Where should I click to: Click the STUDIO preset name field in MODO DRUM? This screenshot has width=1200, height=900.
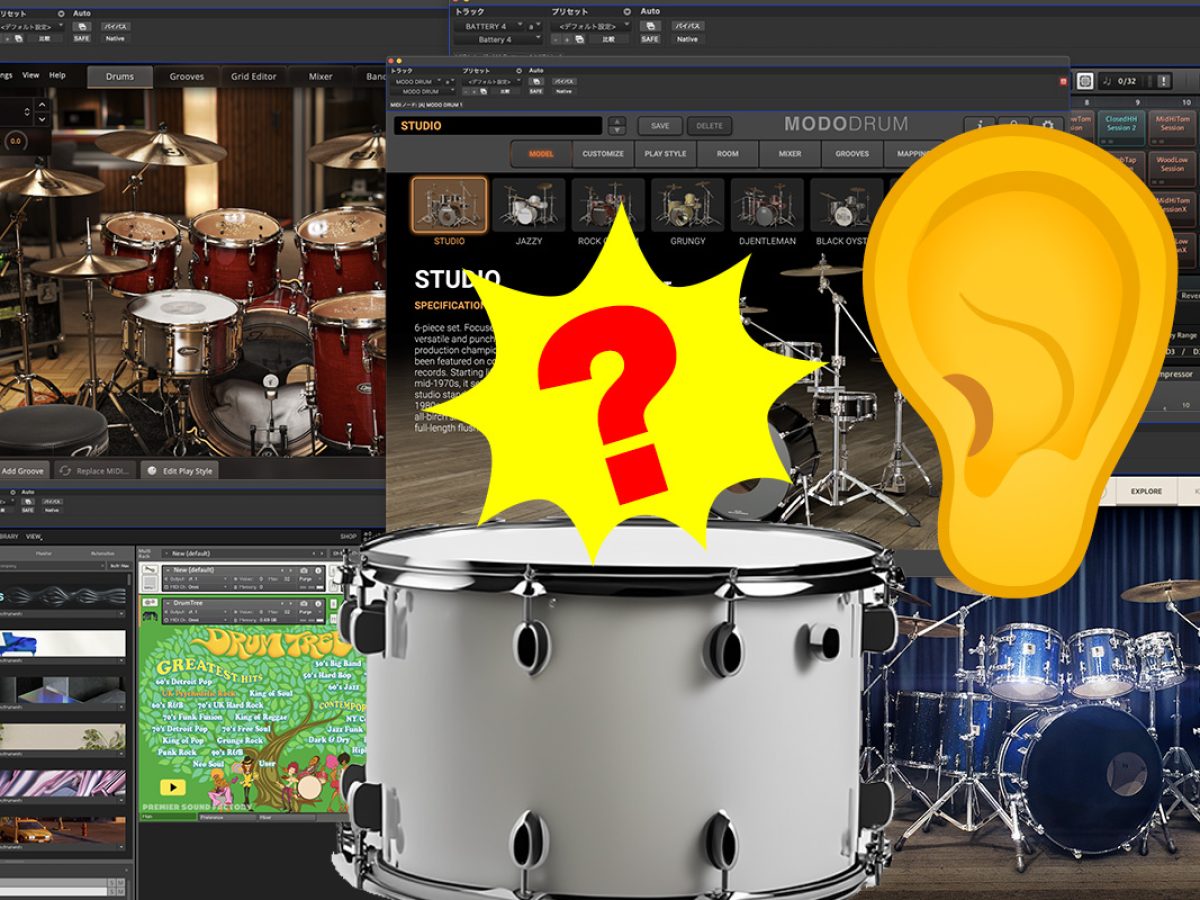point(498,126)
